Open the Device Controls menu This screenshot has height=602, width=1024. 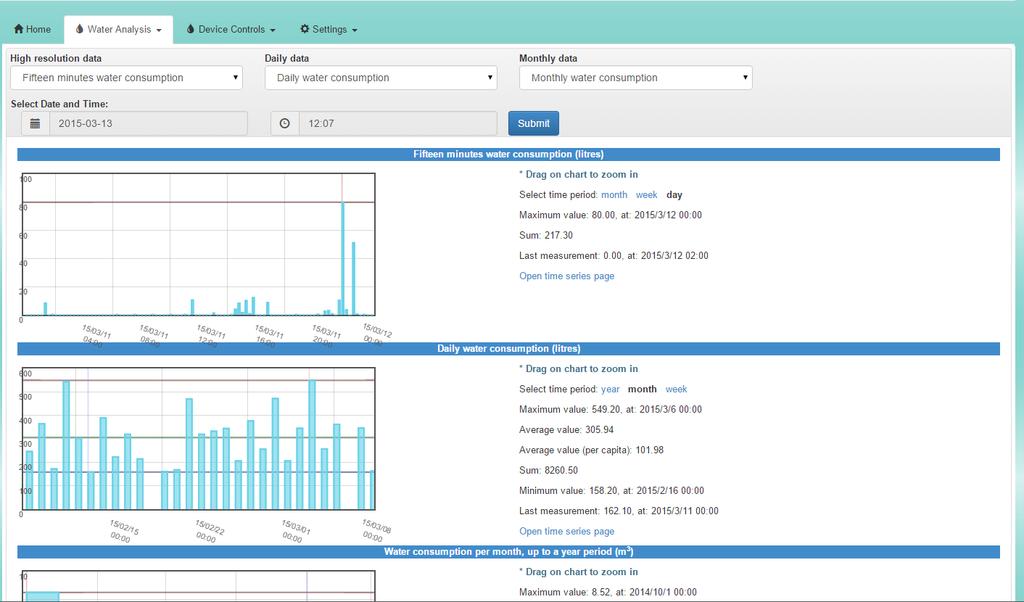point(231,29)
